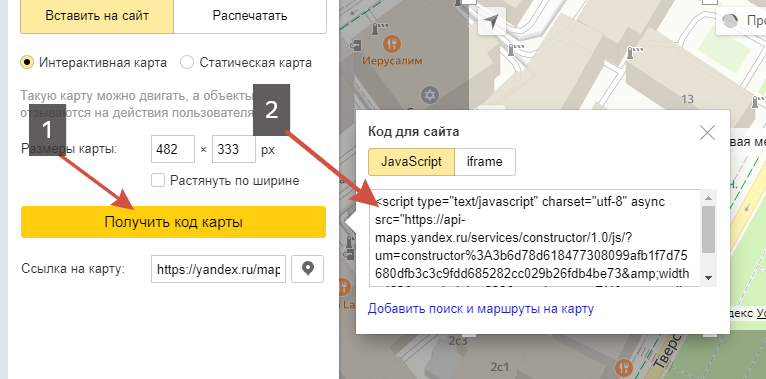Select Интерактивная карта radio button
The width and height of the screenshot is (766, 379).
tap(27, 63)
